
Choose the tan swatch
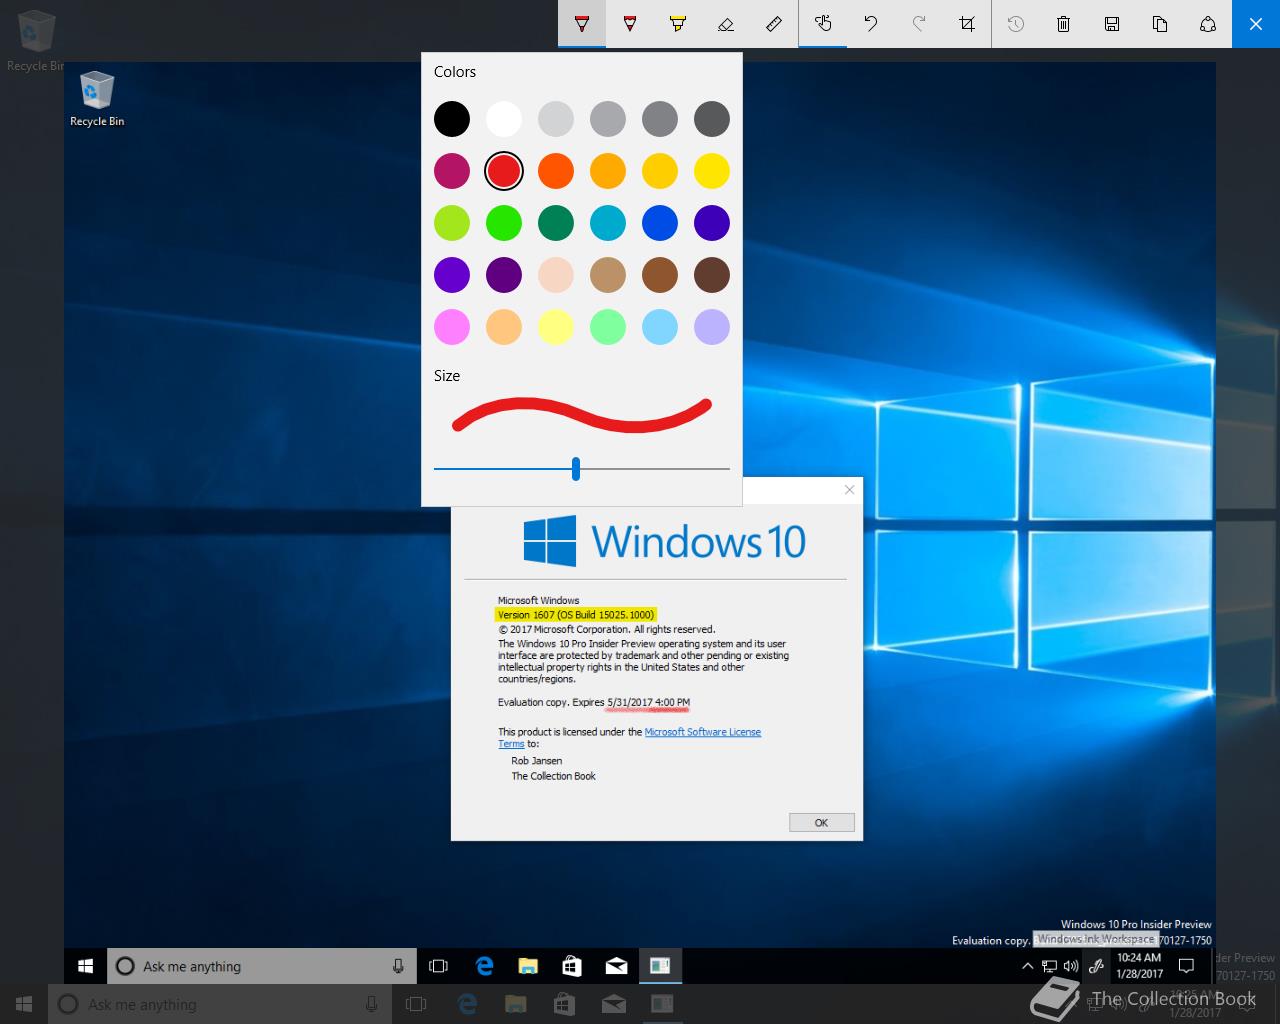[608, 275]
